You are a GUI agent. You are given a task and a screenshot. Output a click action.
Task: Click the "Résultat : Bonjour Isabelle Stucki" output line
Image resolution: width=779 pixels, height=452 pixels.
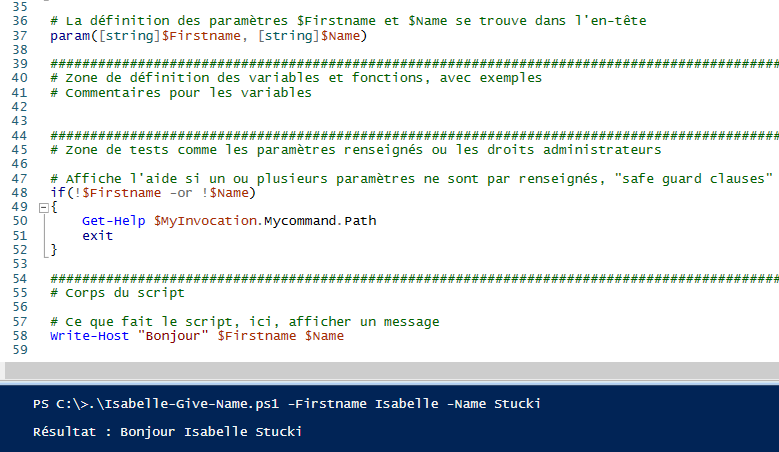click(167, 432)
